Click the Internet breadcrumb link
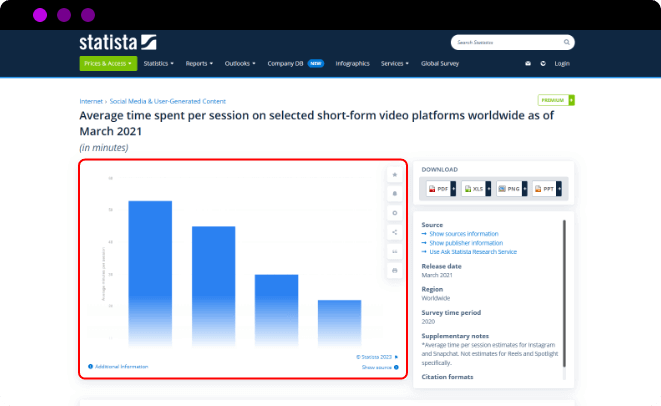The image size is (661, 406). (91, 101)
